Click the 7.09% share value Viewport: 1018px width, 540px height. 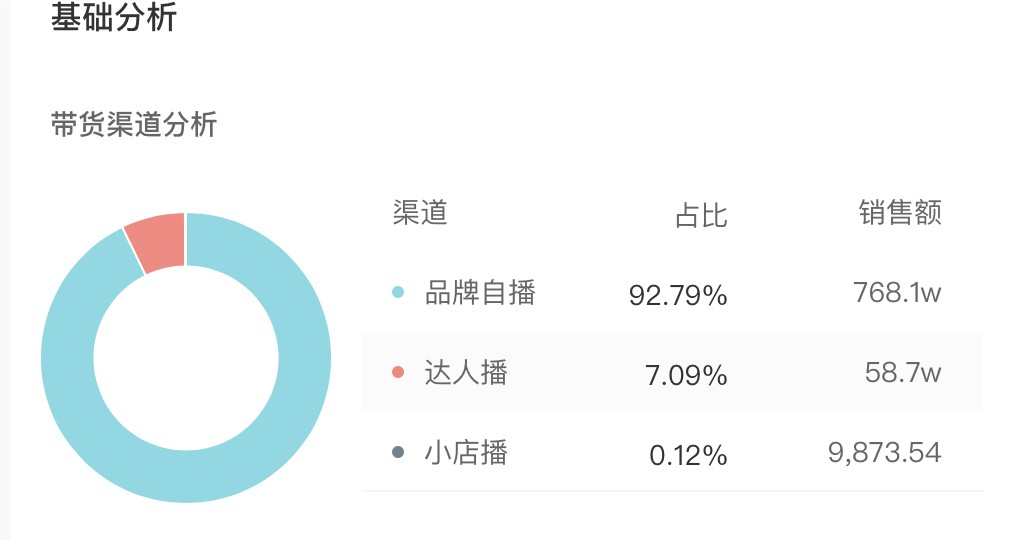[x=686, y=375]
